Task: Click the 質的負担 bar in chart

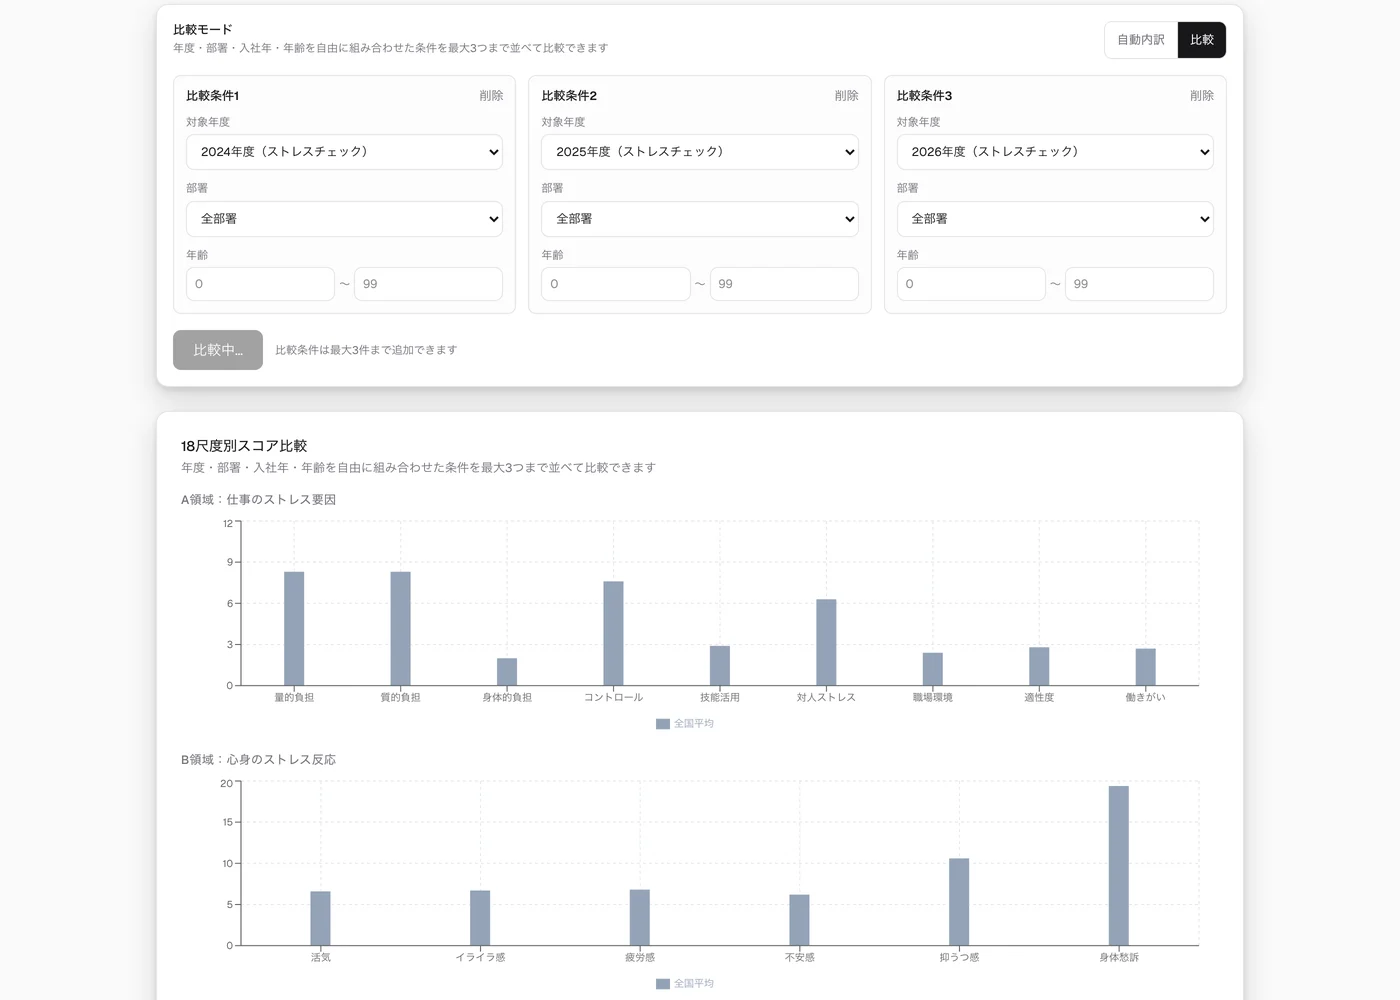Action: point(400,629)
